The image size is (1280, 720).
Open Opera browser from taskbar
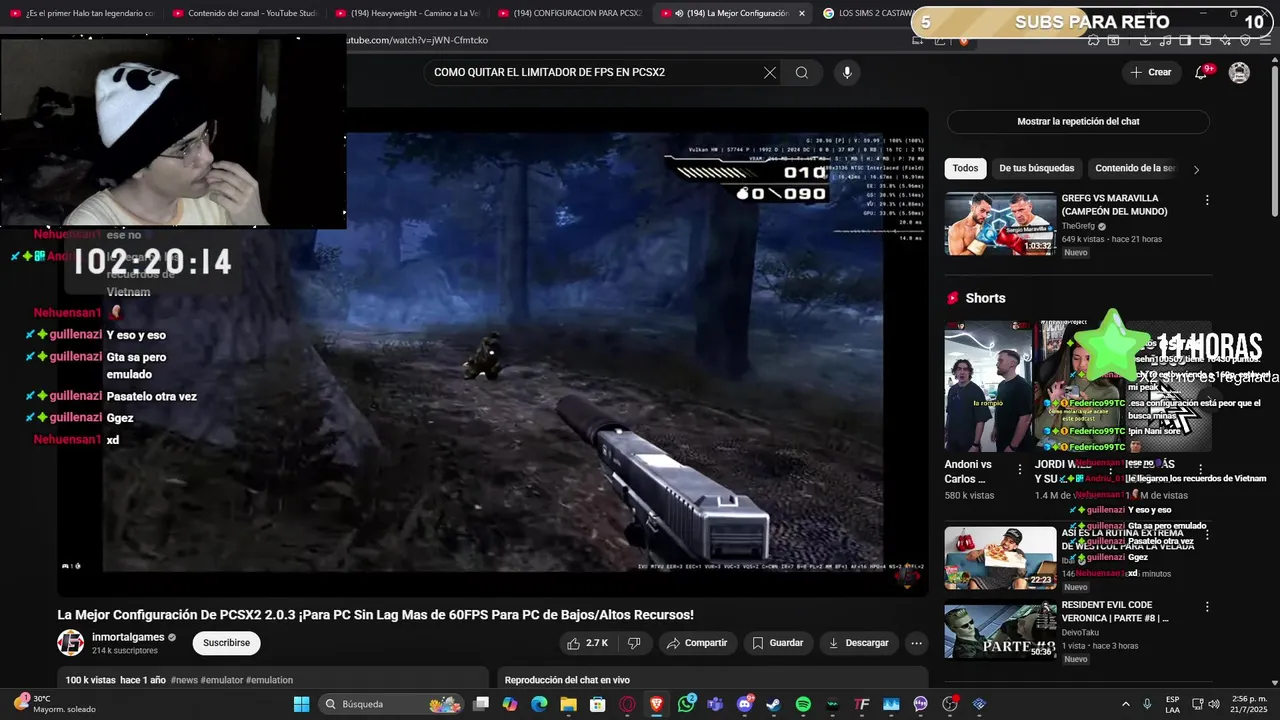click(x=627, y=704)
